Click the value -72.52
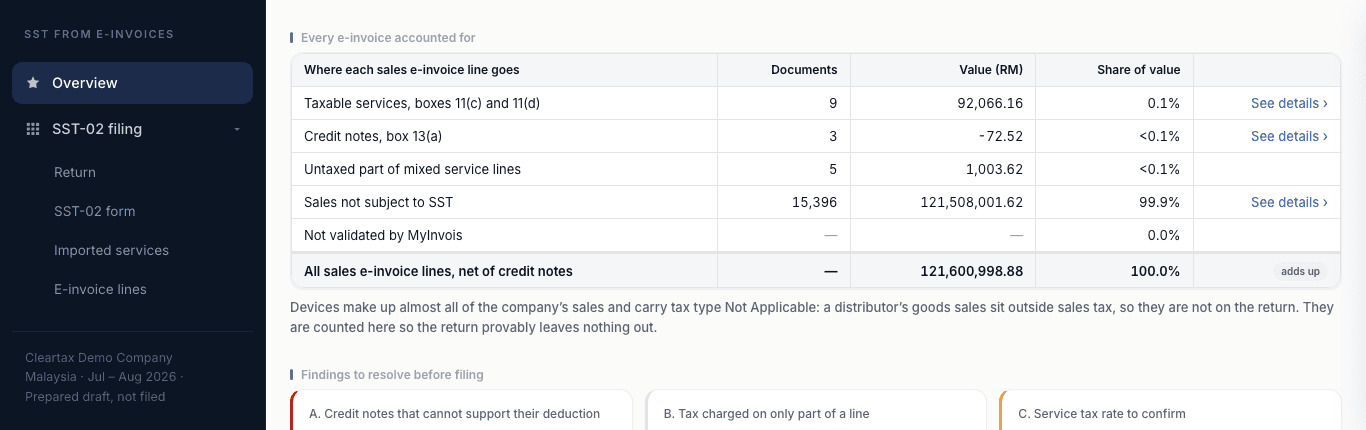Viewport: 1366px width, 430px height. point(1002,136)
